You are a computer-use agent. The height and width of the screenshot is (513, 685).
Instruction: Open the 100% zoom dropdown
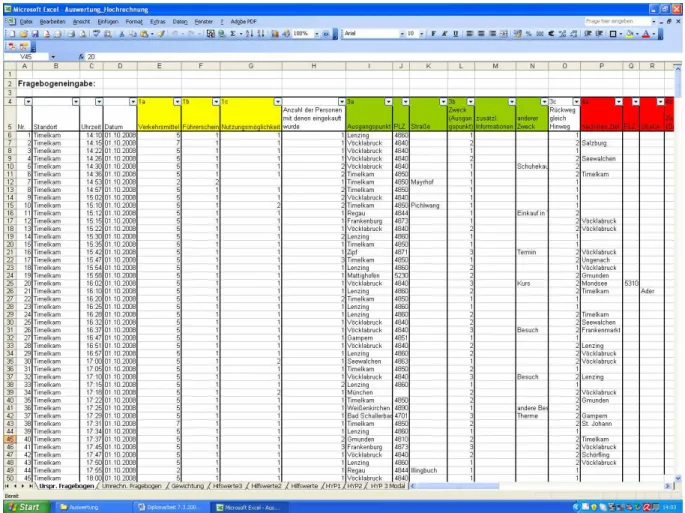pos(317,34)
